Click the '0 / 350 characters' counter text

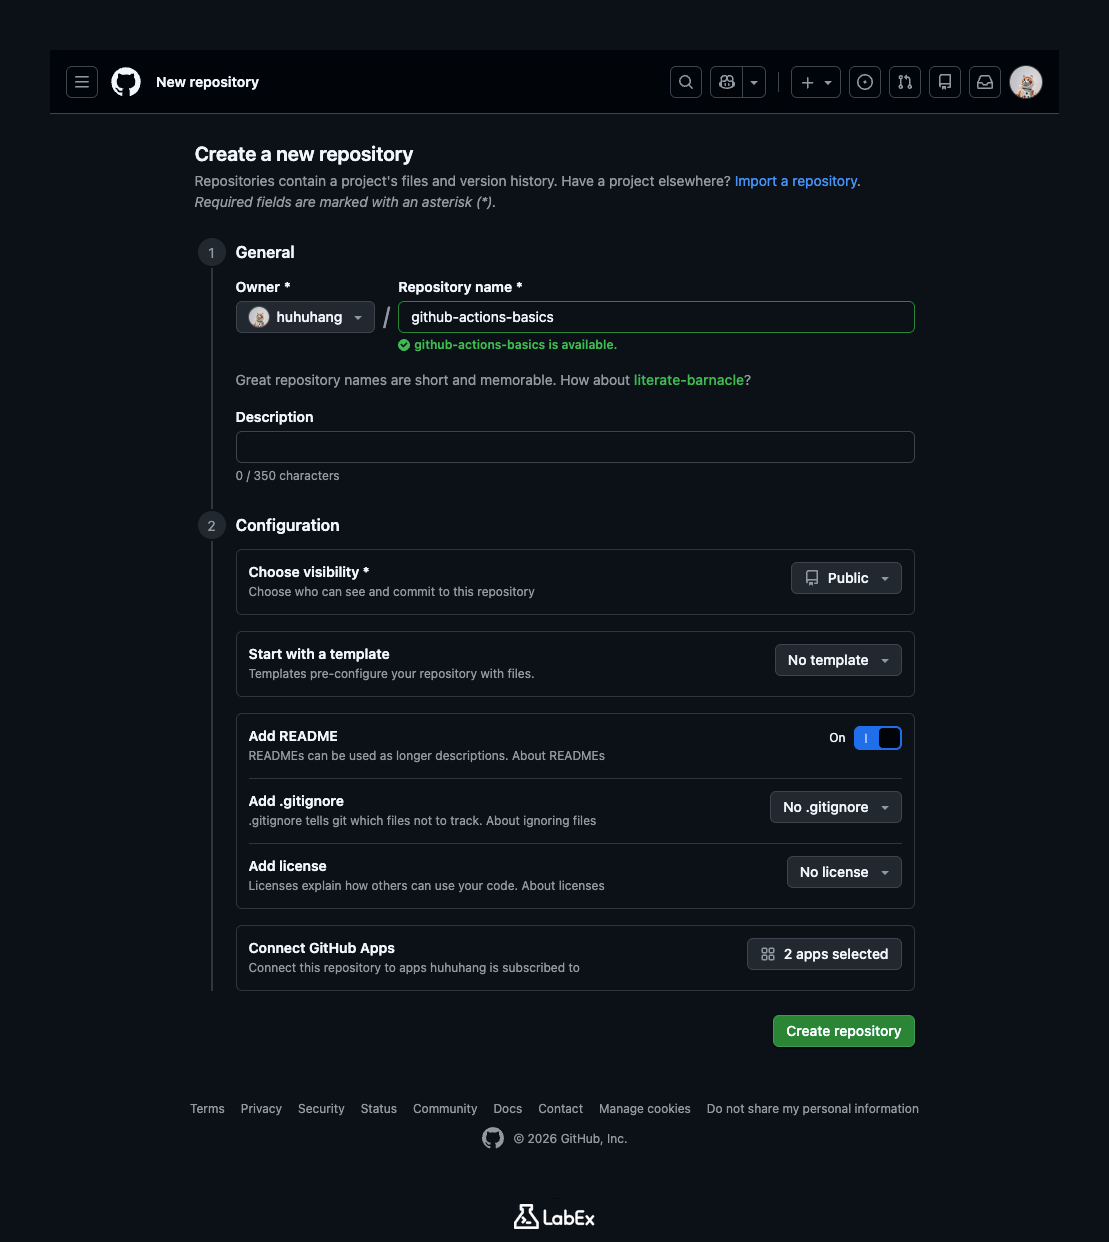288,476
